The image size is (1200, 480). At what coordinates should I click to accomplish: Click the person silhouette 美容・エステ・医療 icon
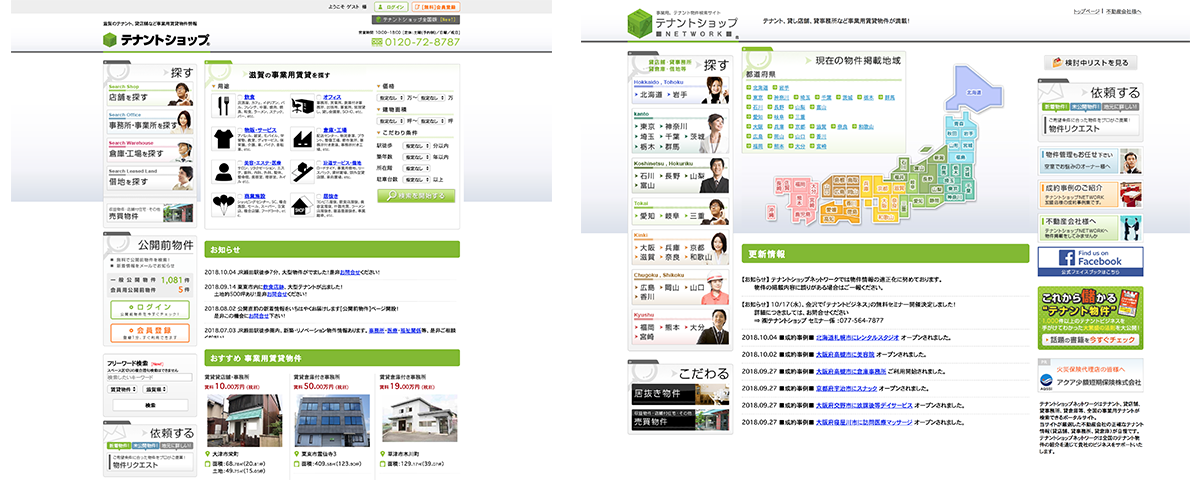(223, 171)
